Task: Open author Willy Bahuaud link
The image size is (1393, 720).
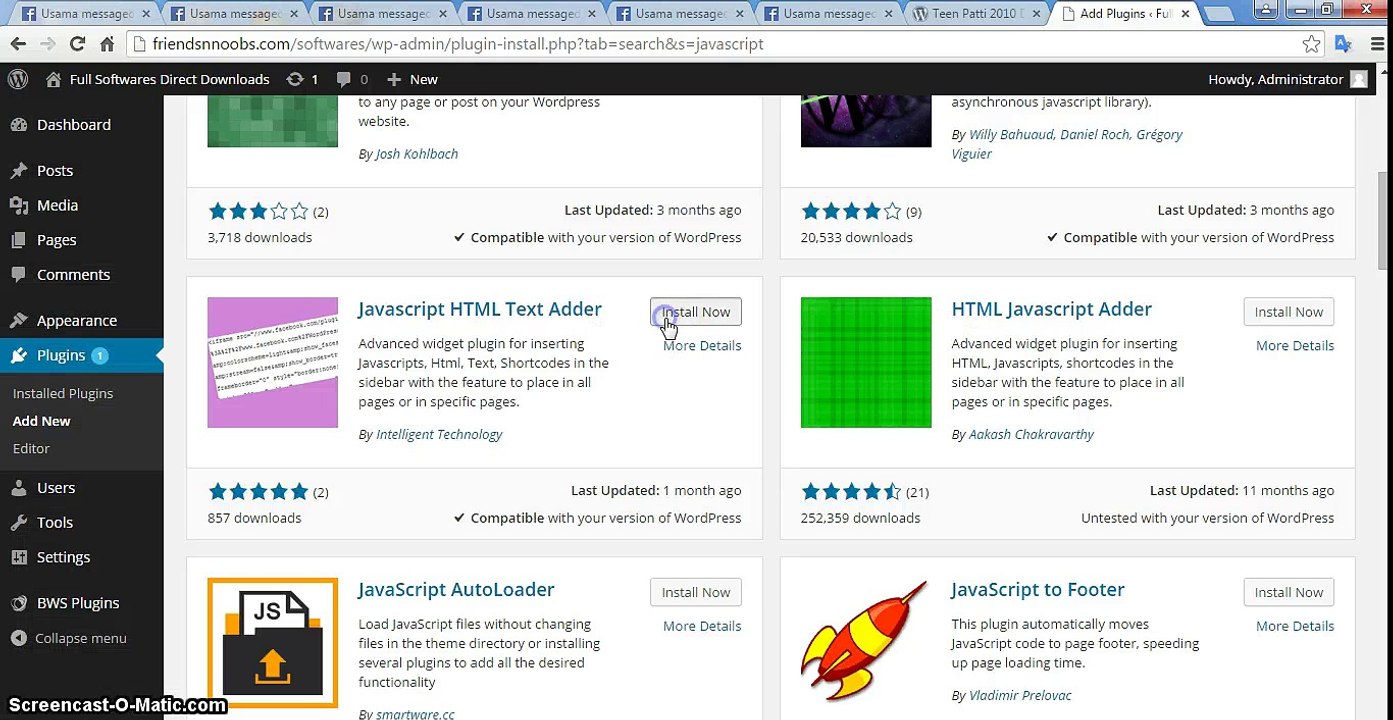Action: (1011, 134)
